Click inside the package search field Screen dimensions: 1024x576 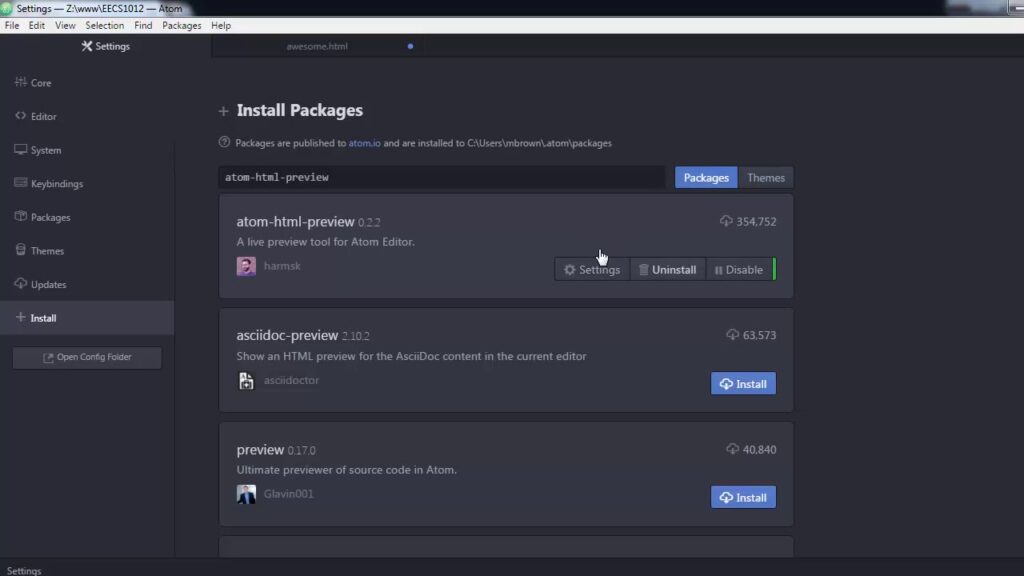[x=440, y=175]
